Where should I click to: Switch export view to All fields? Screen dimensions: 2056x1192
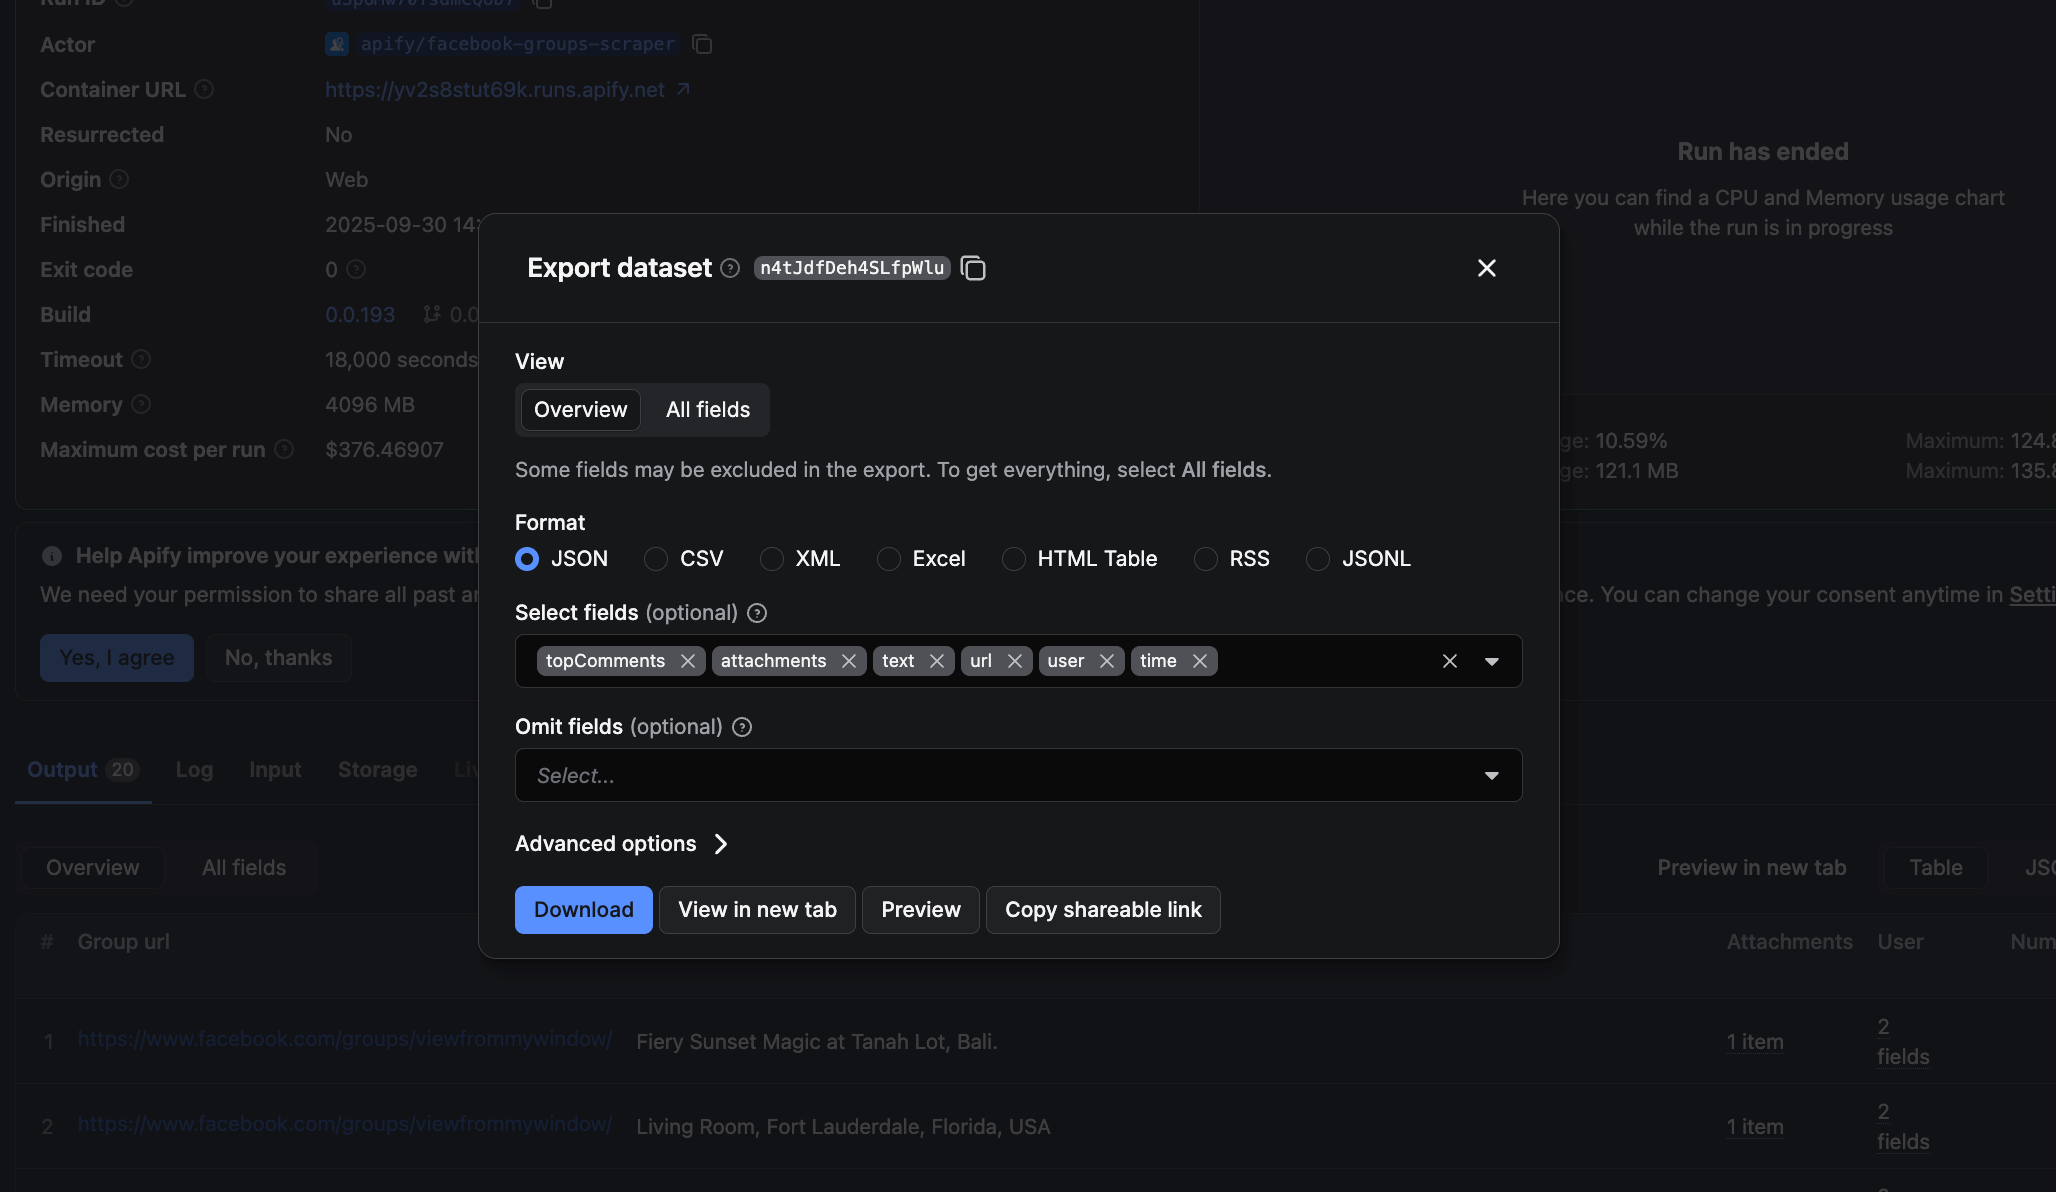pyautogui.click(x=707, y=409)
